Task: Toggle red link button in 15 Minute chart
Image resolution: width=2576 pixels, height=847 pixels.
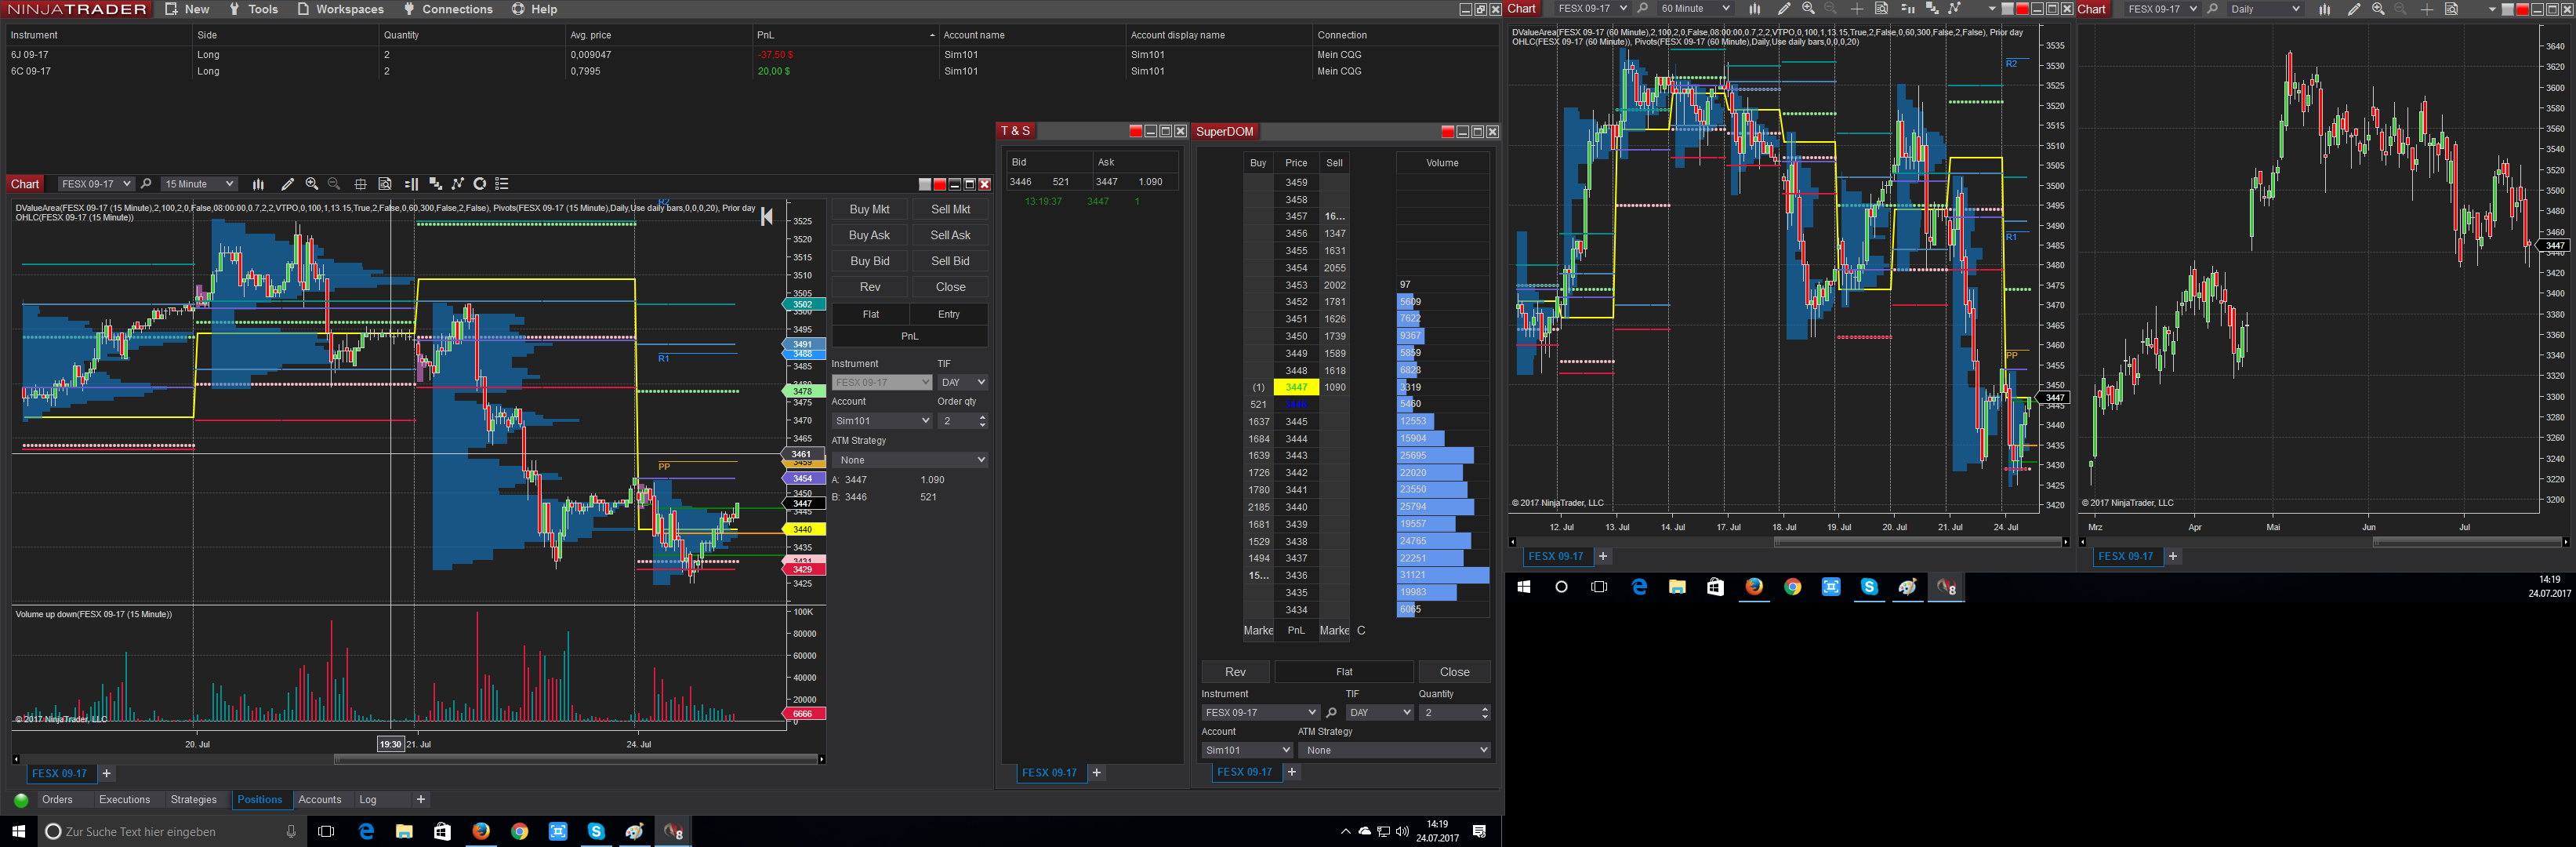Action: tap(940, 184)
